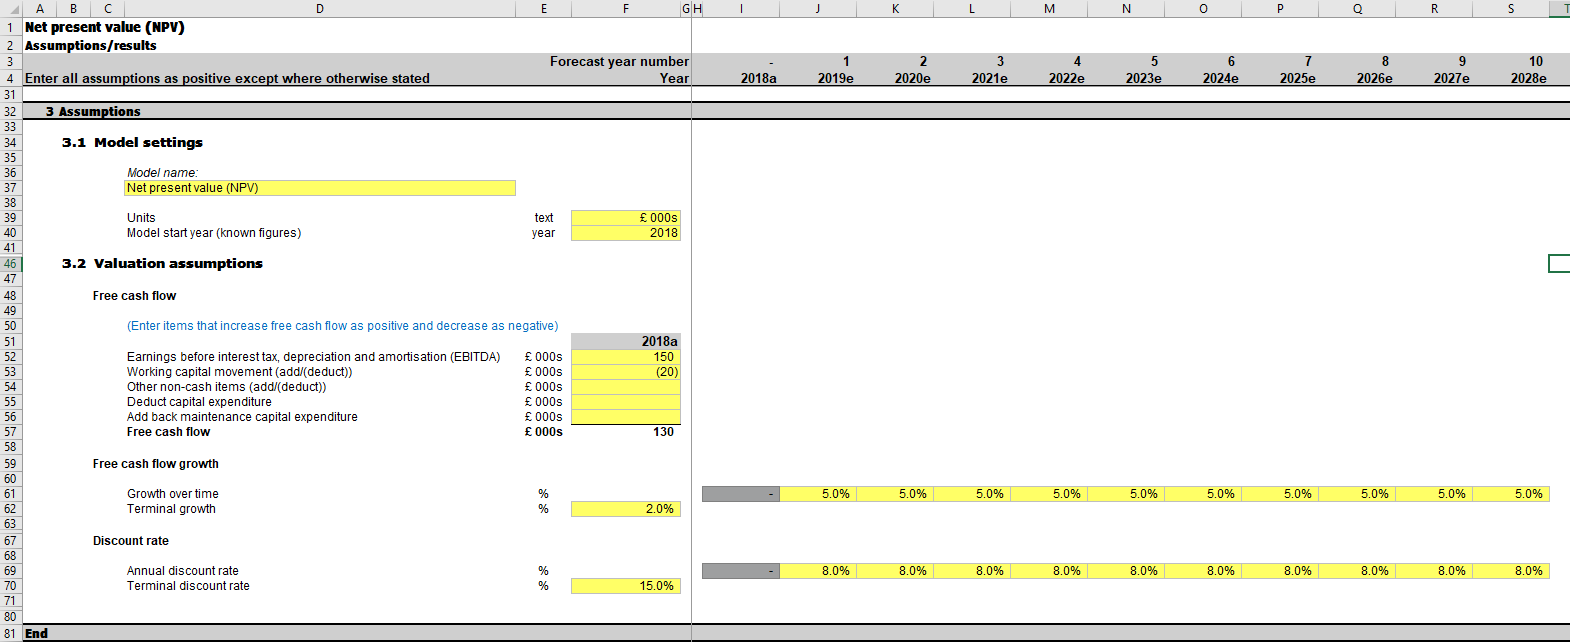Select column J header

818,9
